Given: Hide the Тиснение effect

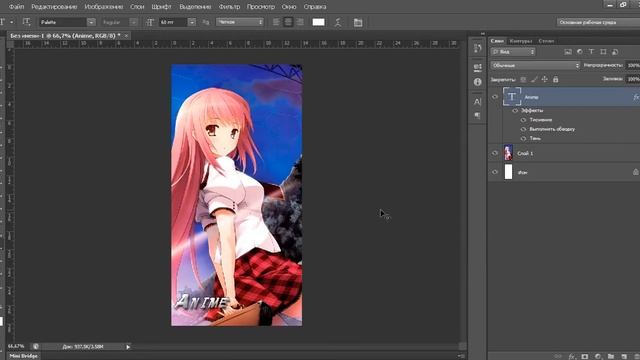Looking at the screenshot, I should pos(523,120).
